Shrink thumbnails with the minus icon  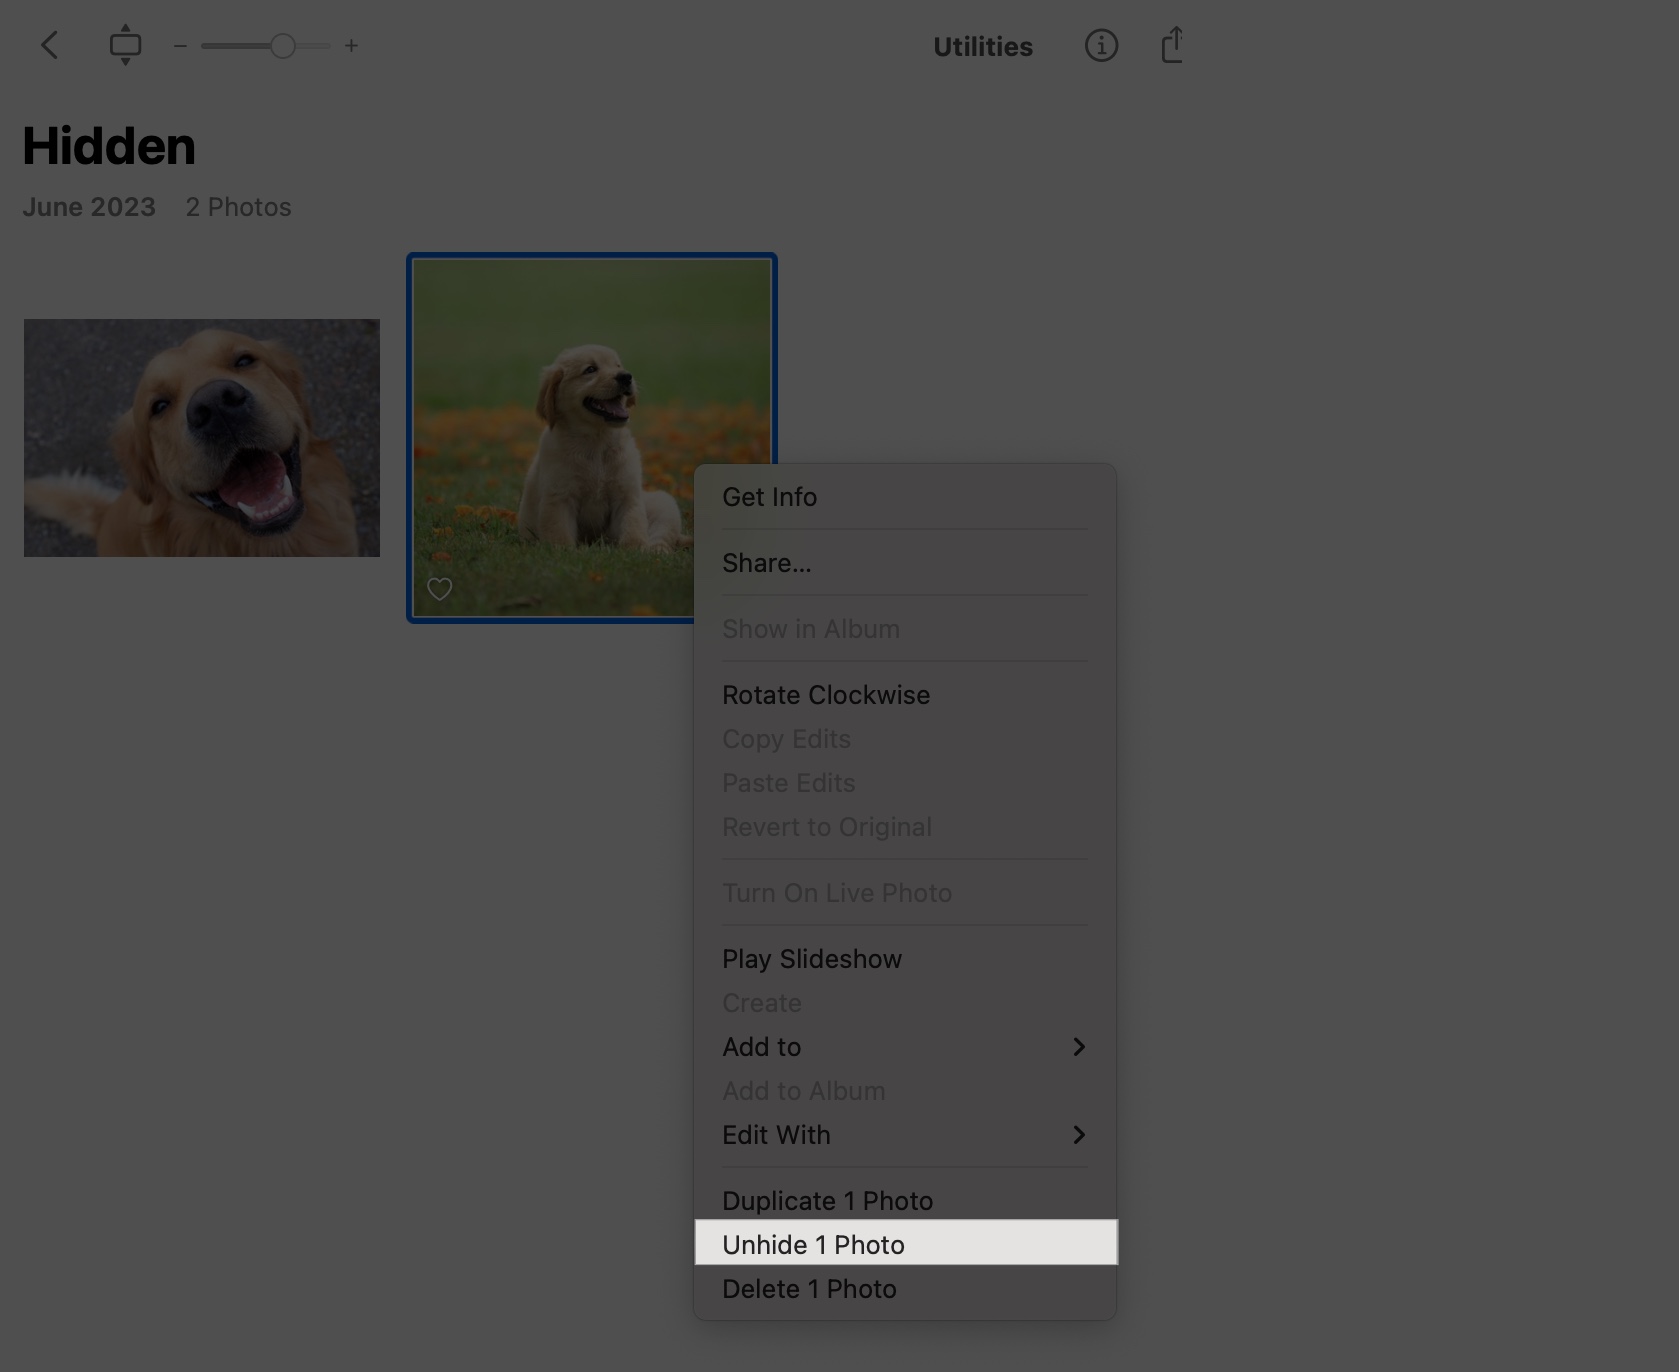coord(180,45)
